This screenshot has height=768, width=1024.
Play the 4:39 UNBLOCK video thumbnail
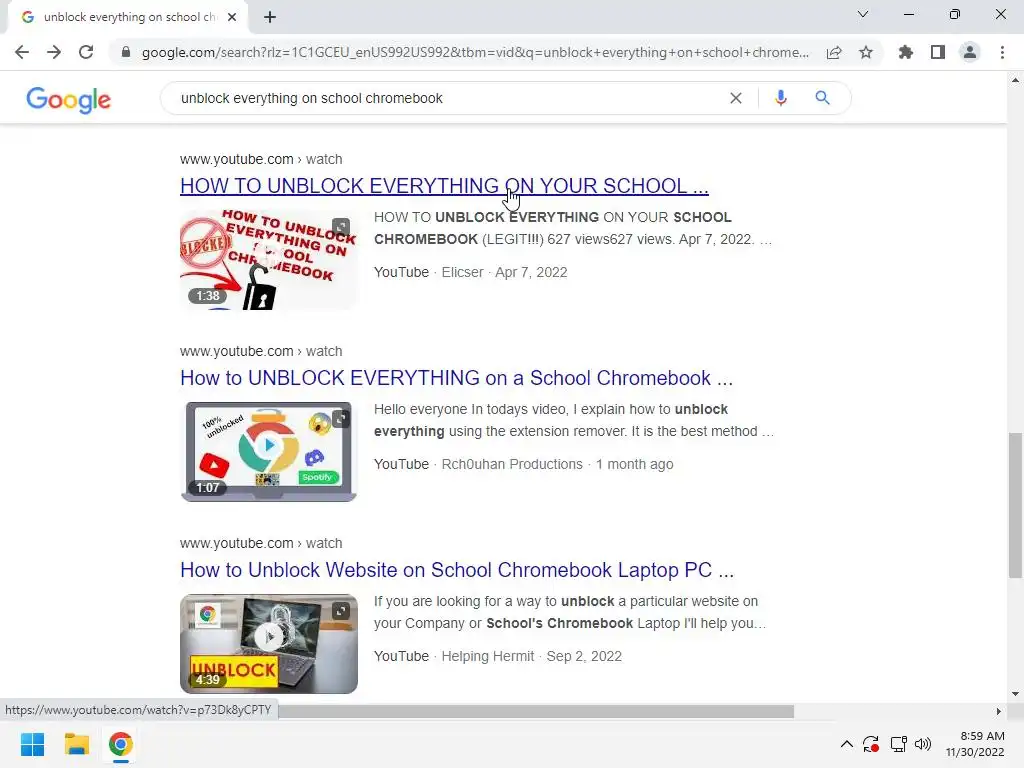[x=268, y=643]
